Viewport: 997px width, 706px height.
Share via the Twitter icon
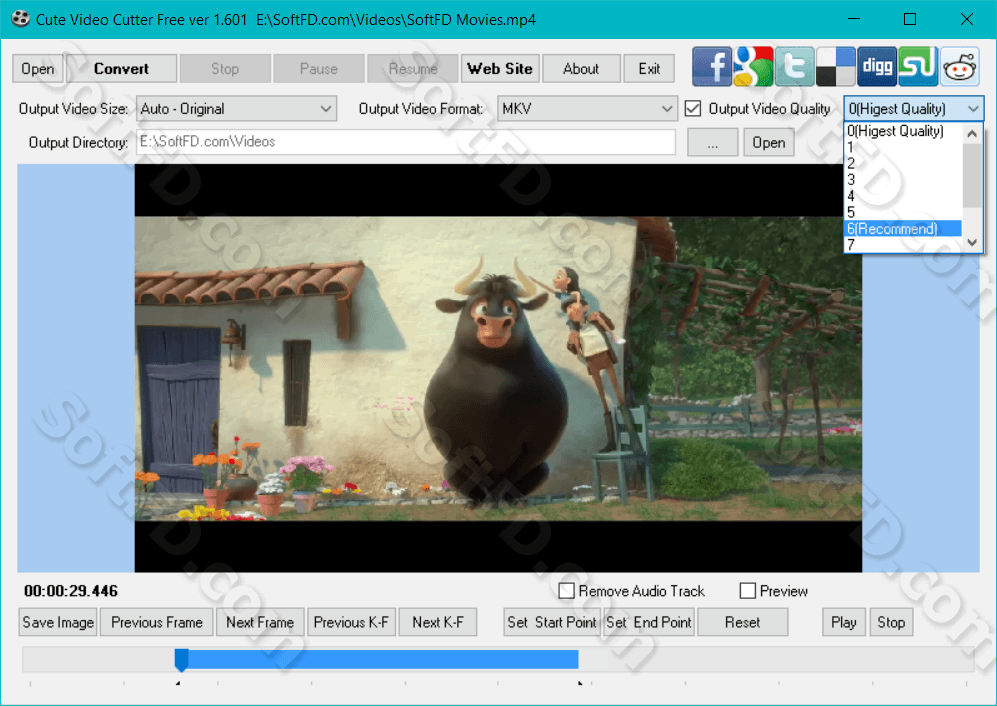point(794,66)
